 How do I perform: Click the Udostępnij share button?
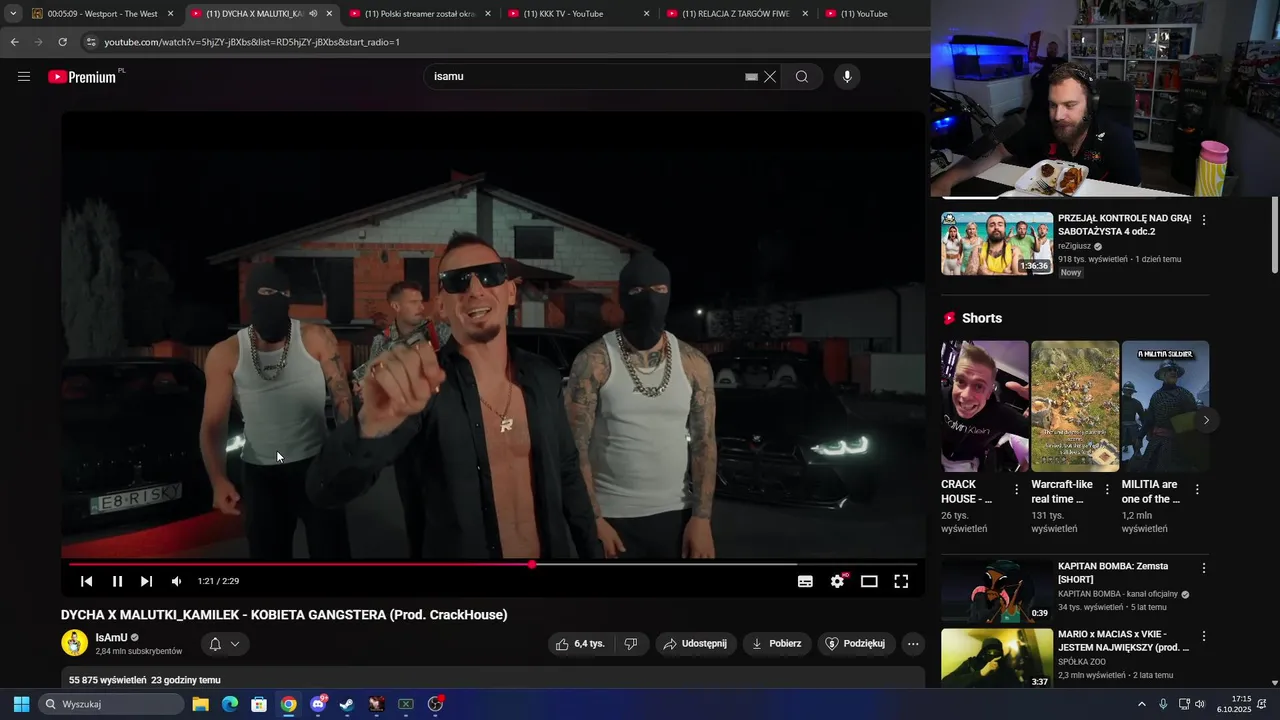696,644
